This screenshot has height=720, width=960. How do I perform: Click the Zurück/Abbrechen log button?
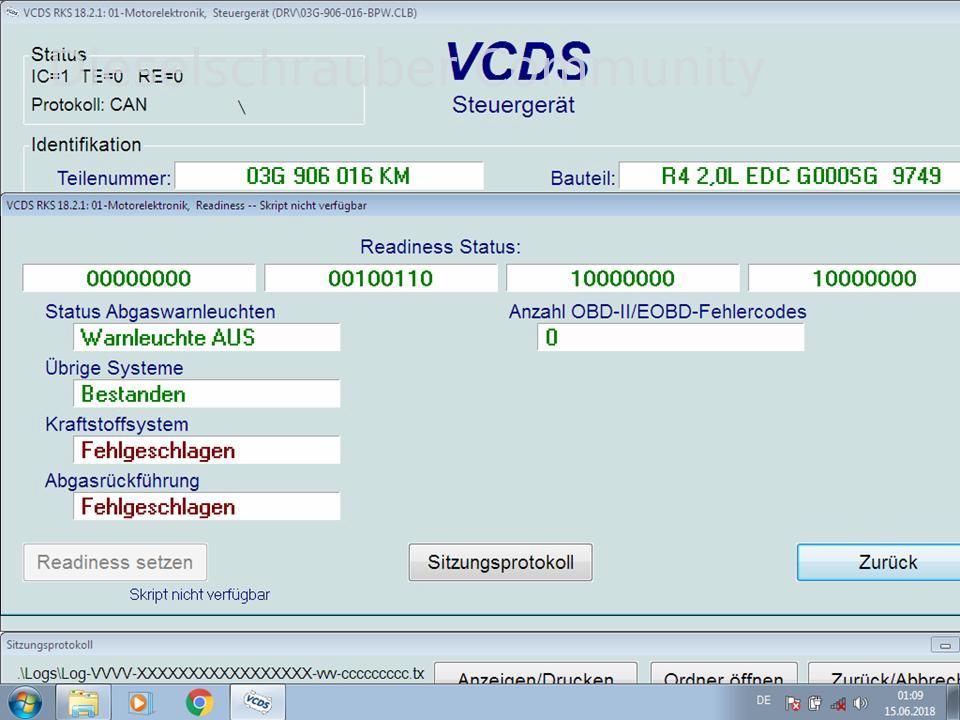click(884, 673)
